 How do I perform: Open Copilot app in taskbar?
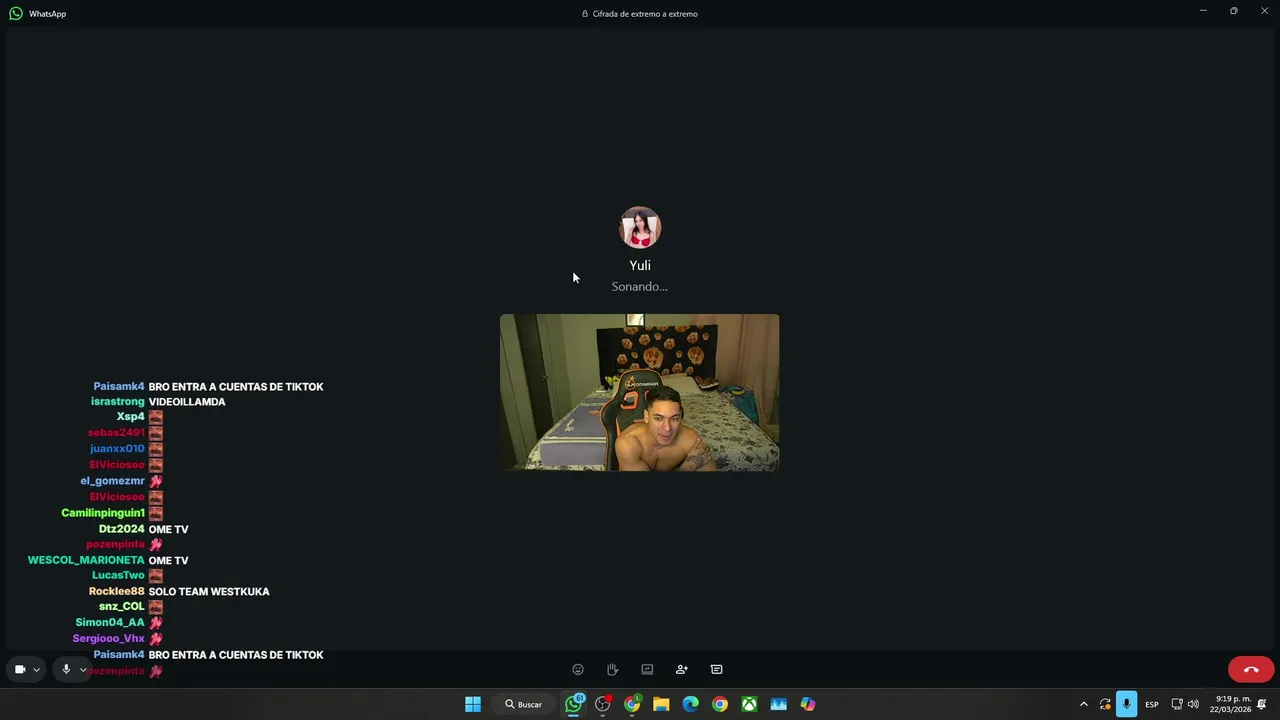point(807,704)
